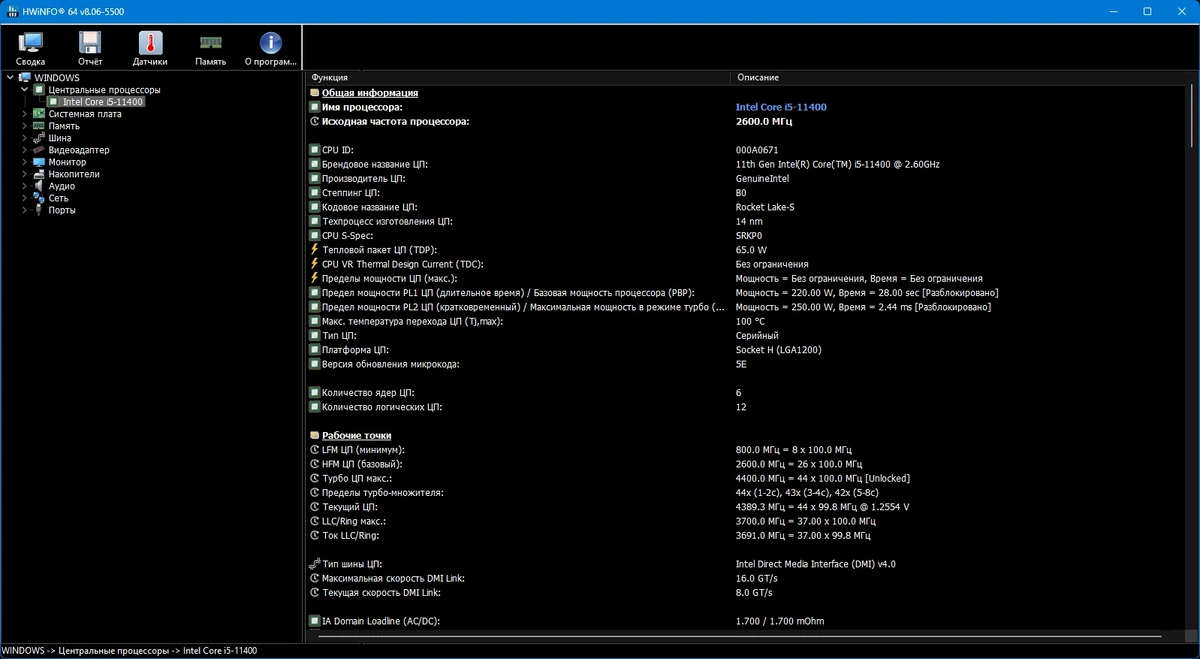
Task: Click the clock icon beside Текущий ЦП
Action: click(314, 507)
